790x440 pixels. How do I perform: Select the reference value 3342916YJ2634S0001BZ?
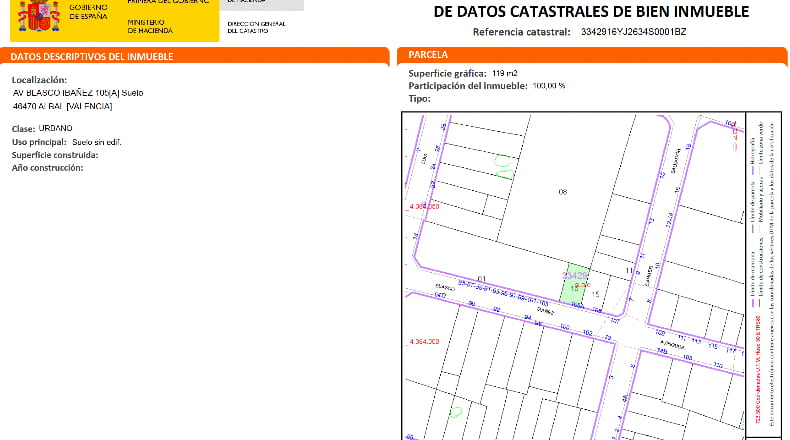(x=633, y=32)
